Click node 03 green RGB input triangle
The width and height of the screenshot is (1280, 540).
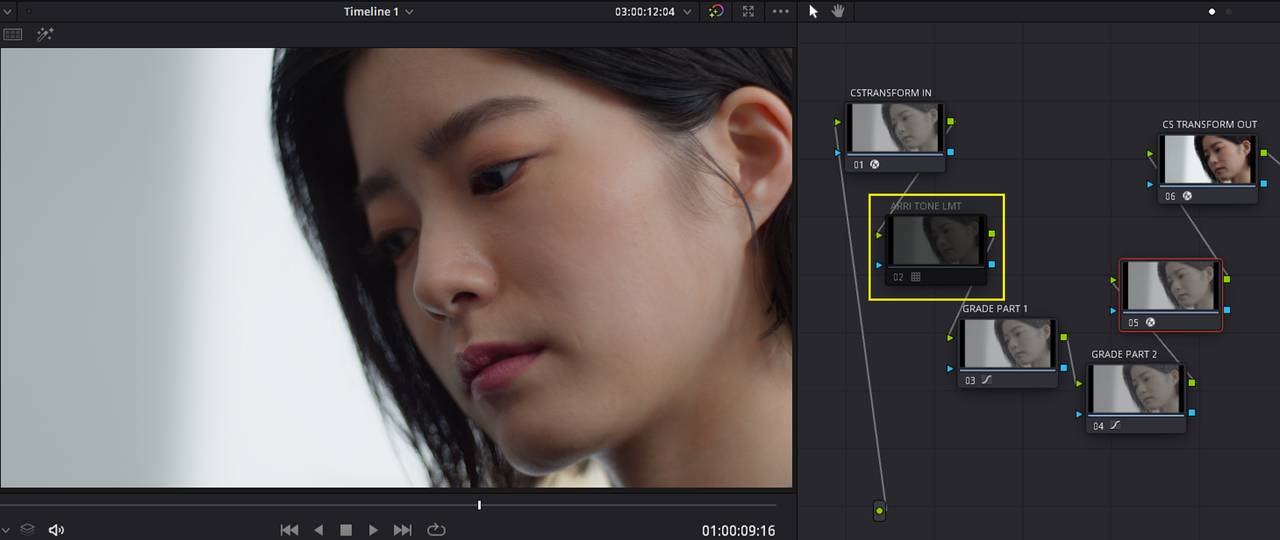pyautogui.click(x=951, y=338)
